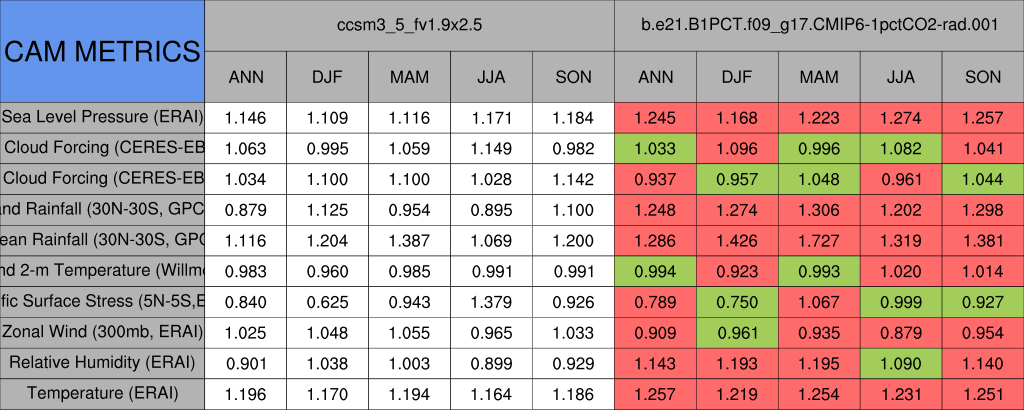The height and width of the screenshot is (410, 1024).
Task: Select the cell reading 1.379
Action: pos(491,301)
